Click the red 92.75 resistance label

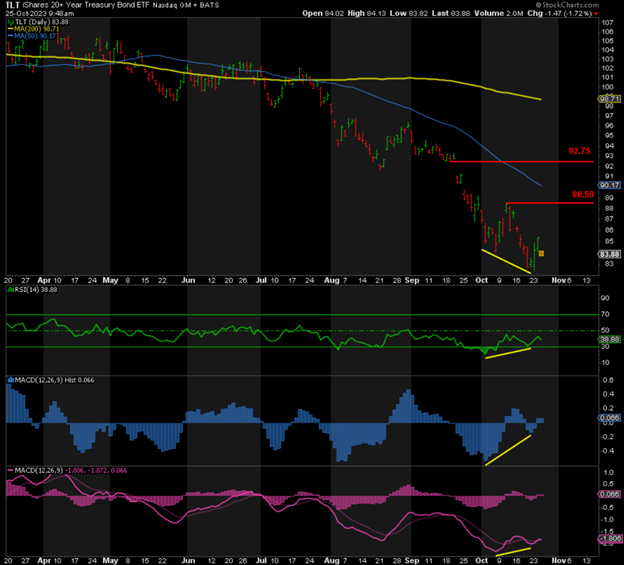[579, 151]
